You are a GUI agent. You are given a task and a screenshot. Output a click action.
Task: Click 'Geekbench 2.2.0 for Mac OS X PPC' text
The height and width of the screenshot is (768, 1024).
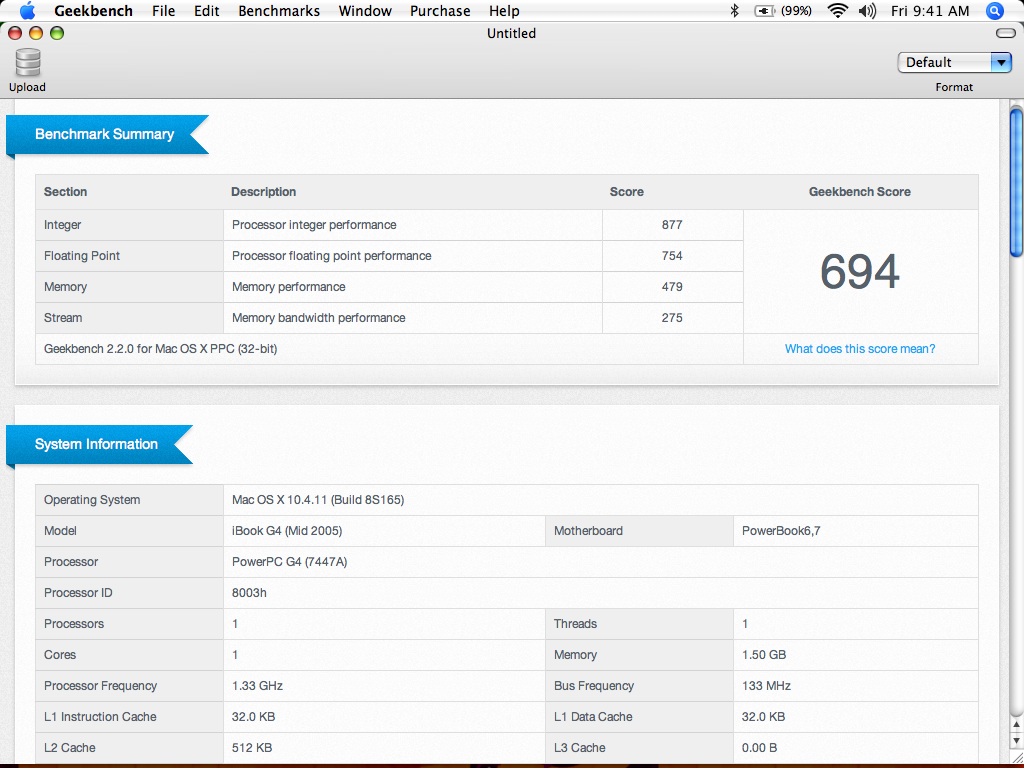click(161, 349)
